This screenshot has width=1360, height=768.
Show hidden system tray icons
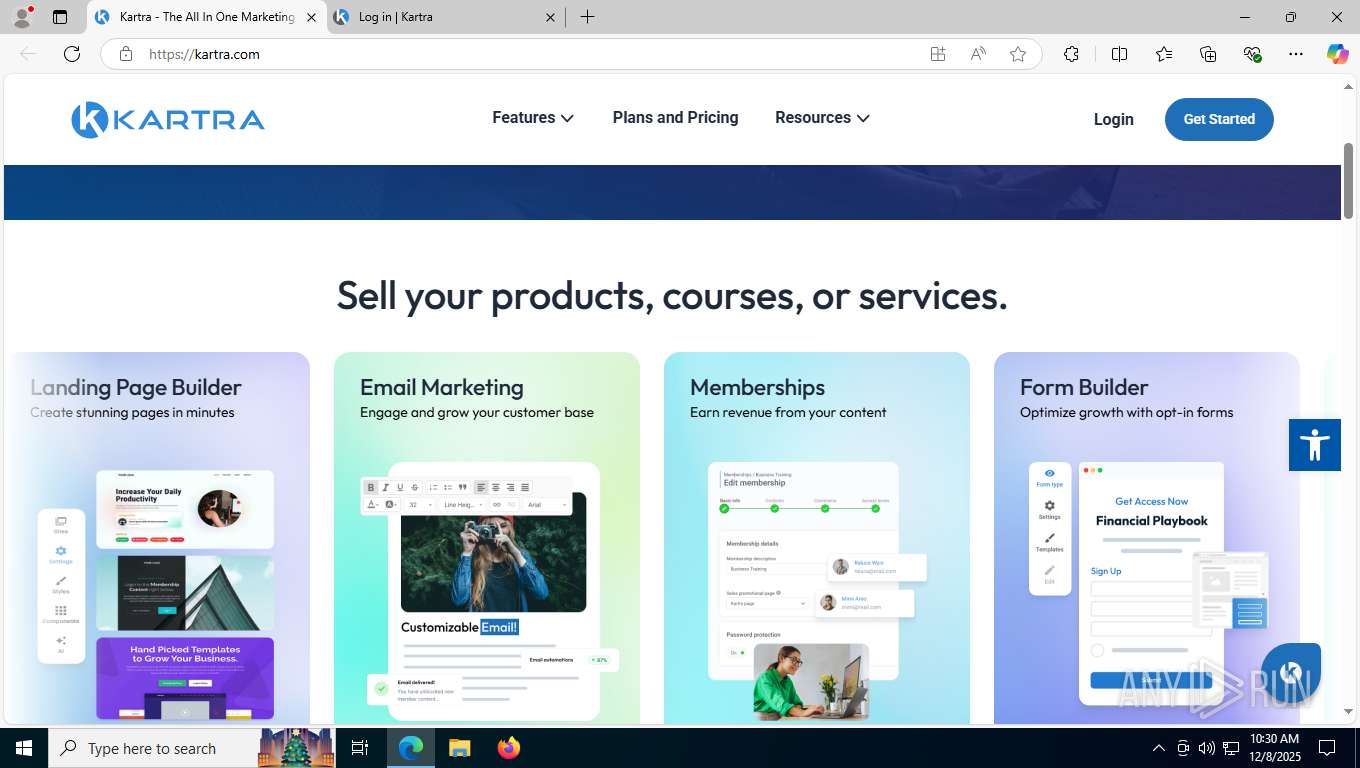[1159, 748]
